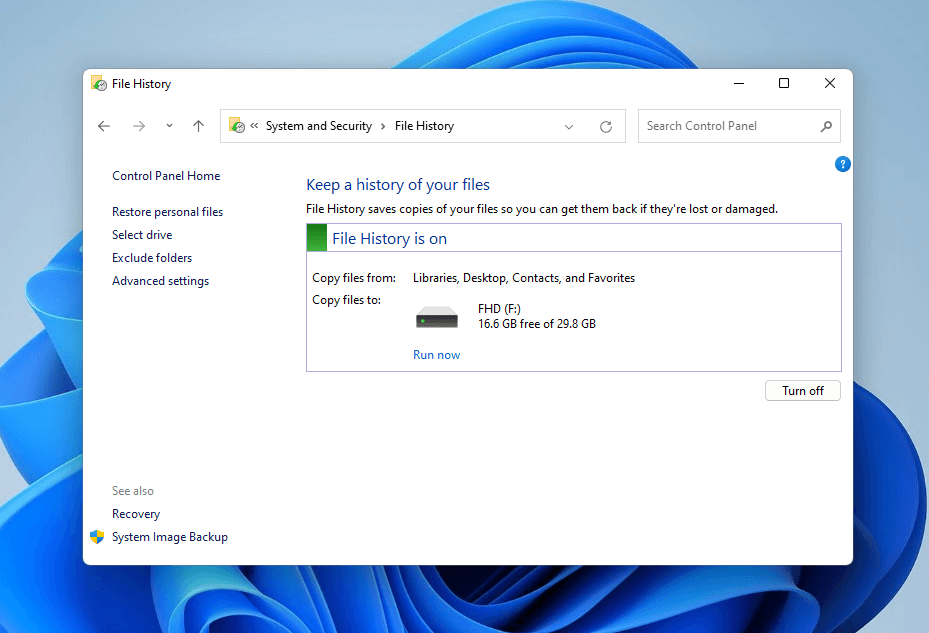The image size is (929, 633).
Task: Click File History breadcrumb entry
Action: tap(424, 126)
